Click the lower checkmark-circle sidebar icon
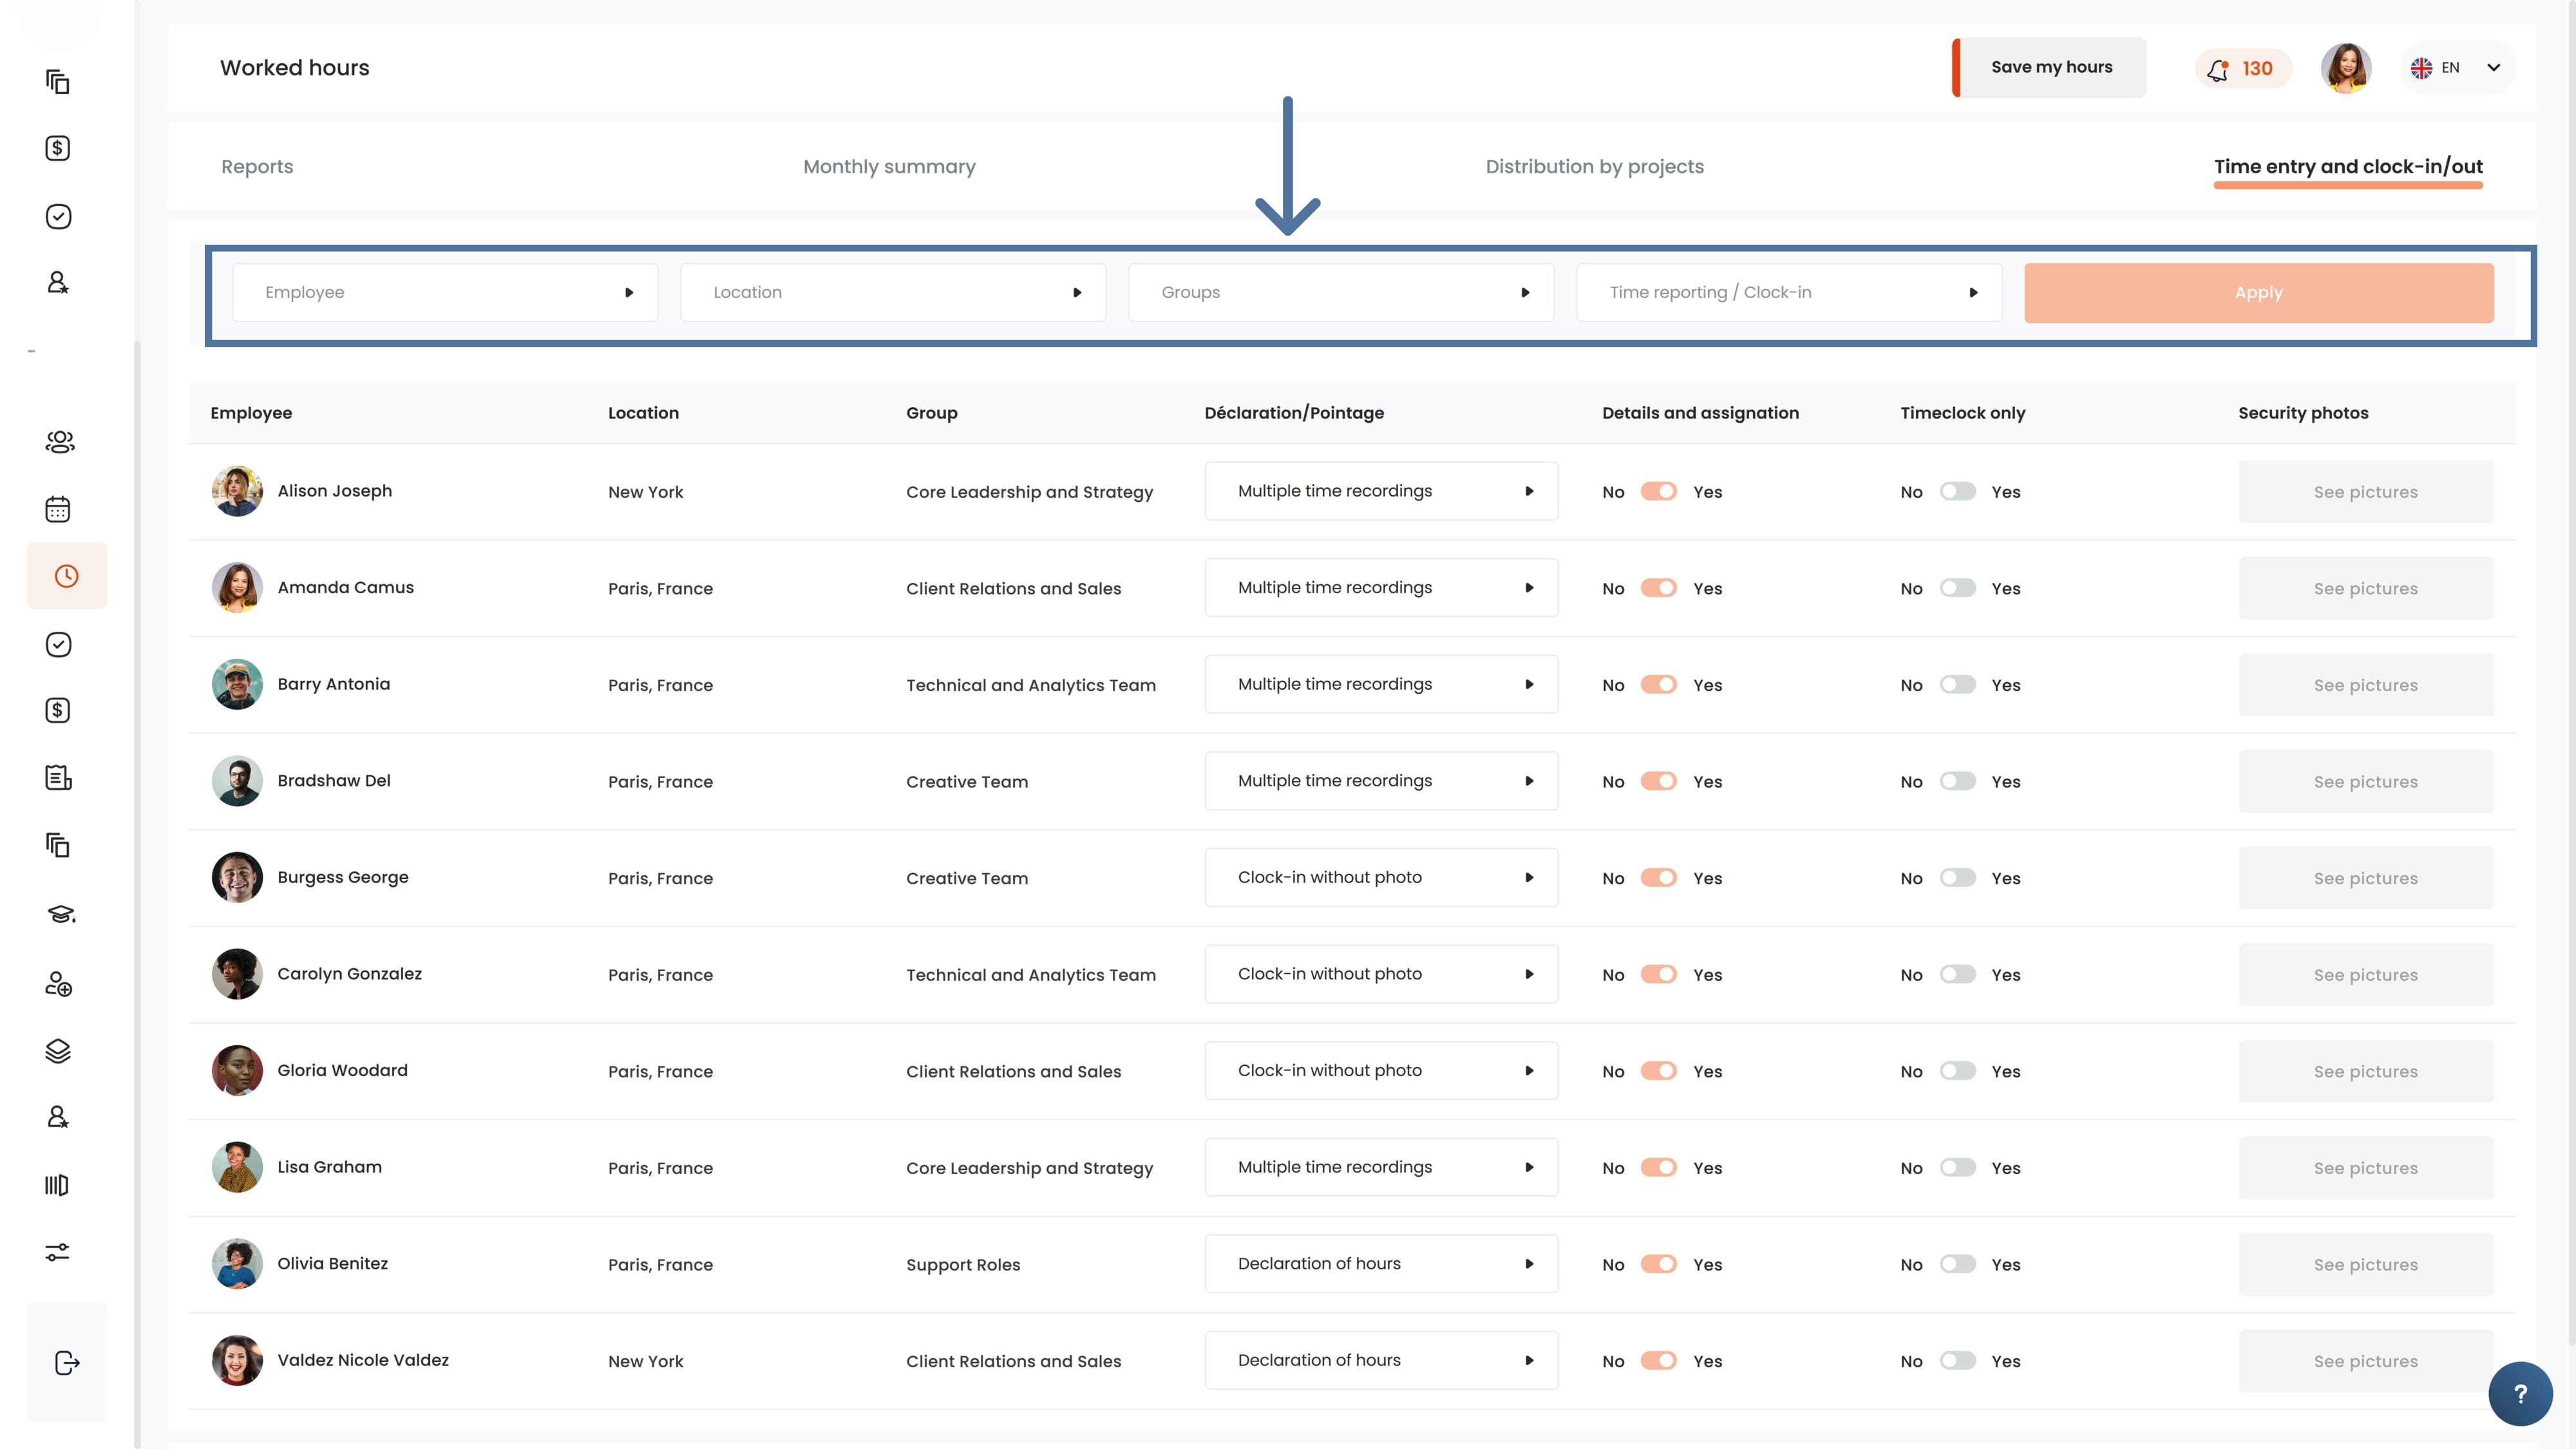The width and height of the screenshot is (2576, 1449). point(58,644)
